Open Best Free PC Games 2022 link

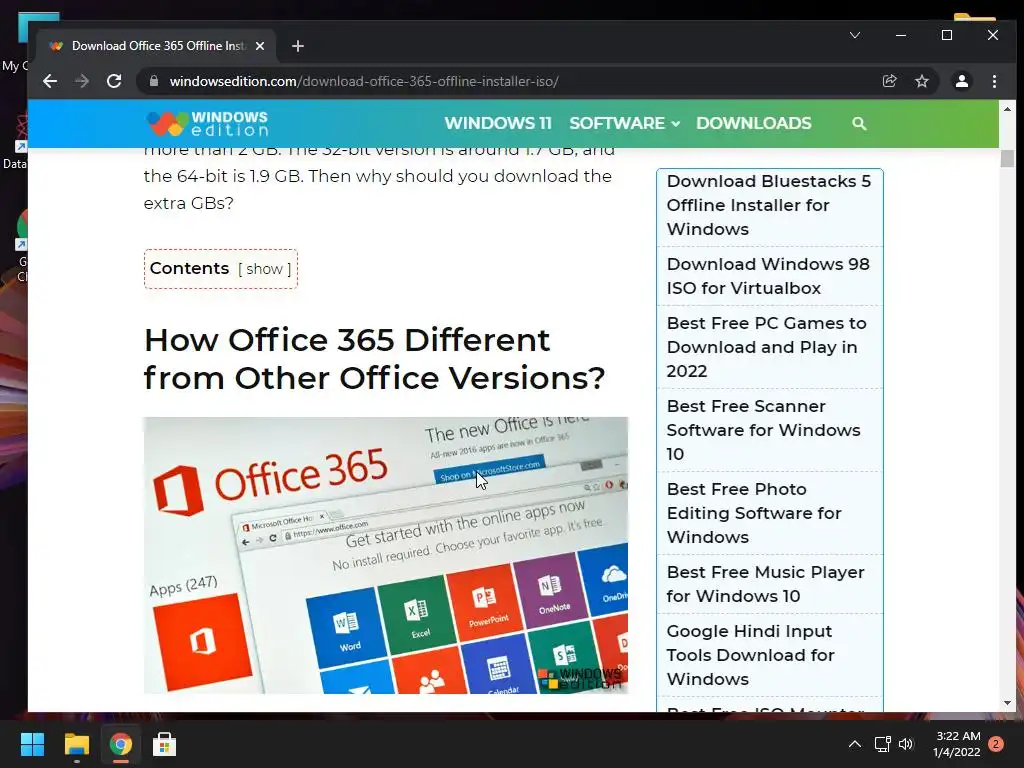click(766, 347)
